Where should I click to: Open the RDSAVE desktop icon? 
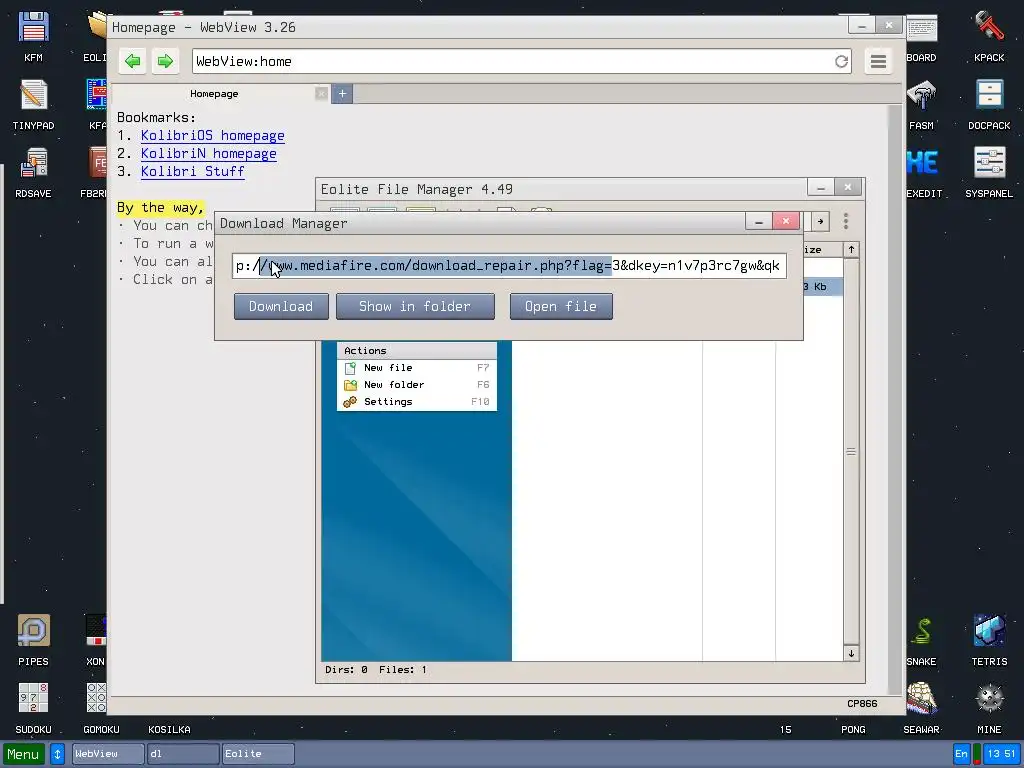pos(33,172)
